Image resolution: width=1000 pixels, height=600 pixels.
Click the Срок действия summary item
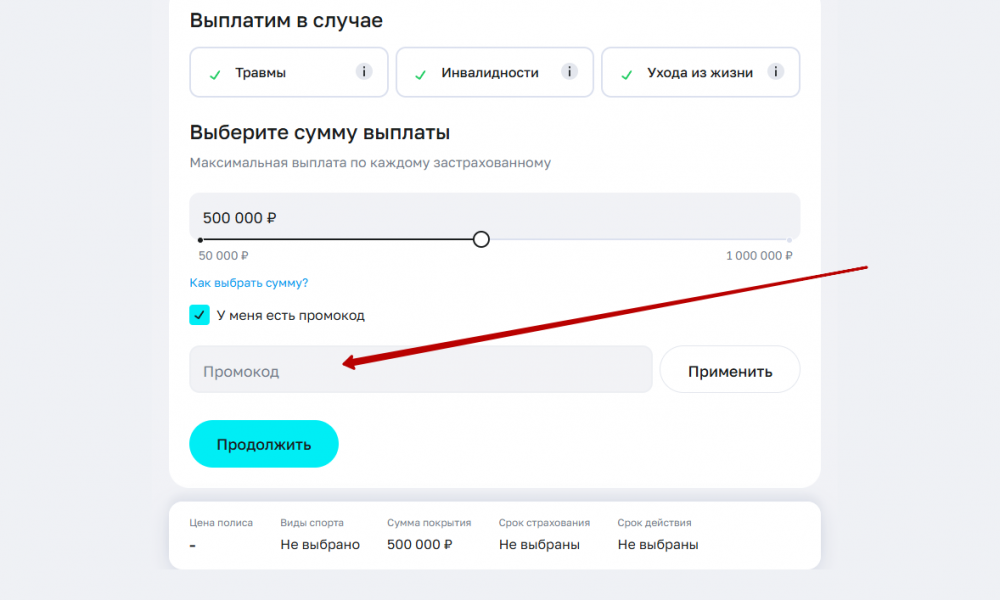[x=658, y=534]
